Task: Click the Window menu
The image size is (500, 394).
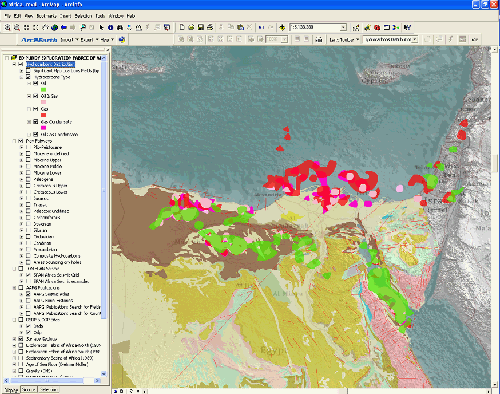Action: coord(116,16)
